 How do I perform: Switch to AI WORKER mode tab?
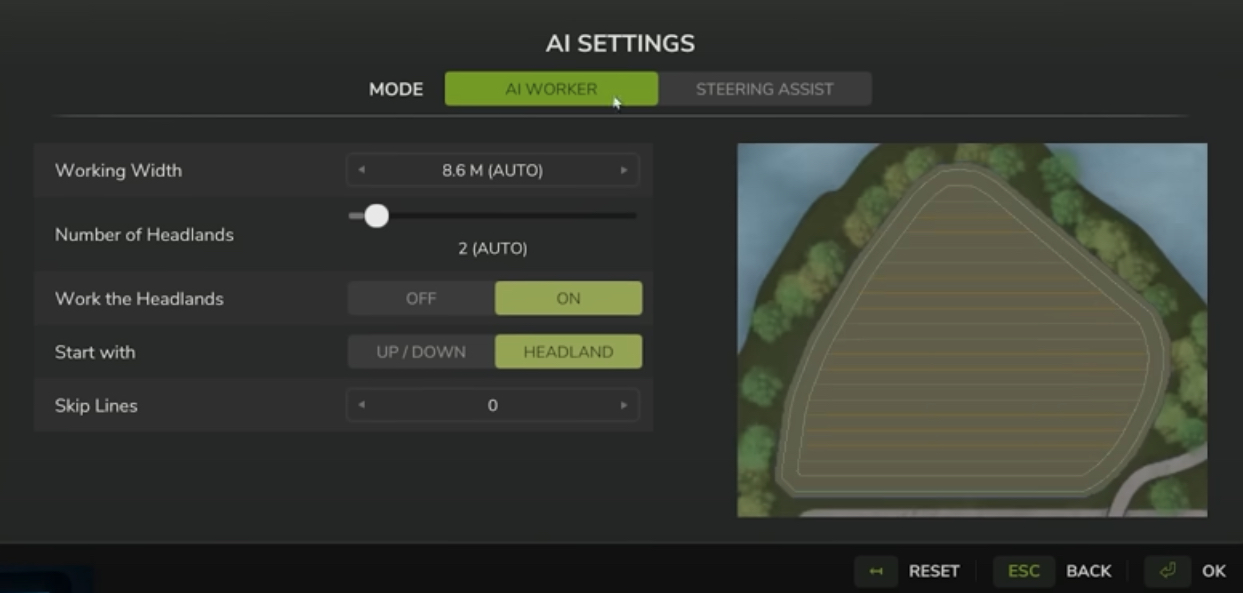coord(551,89)
